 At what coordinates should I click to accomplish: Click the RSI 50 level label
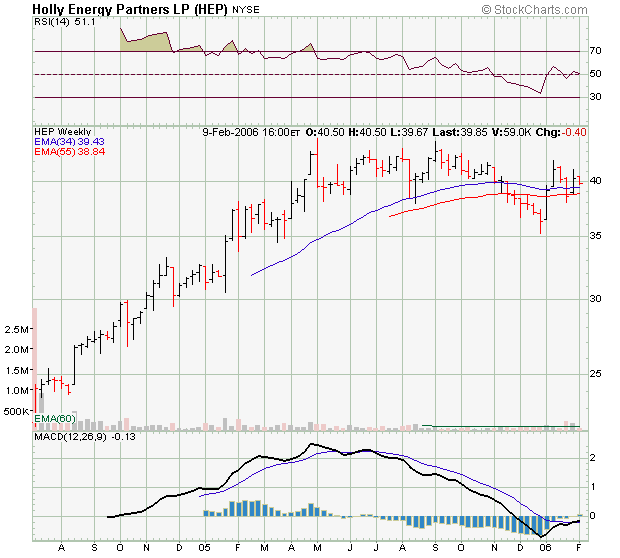[595, 74]
